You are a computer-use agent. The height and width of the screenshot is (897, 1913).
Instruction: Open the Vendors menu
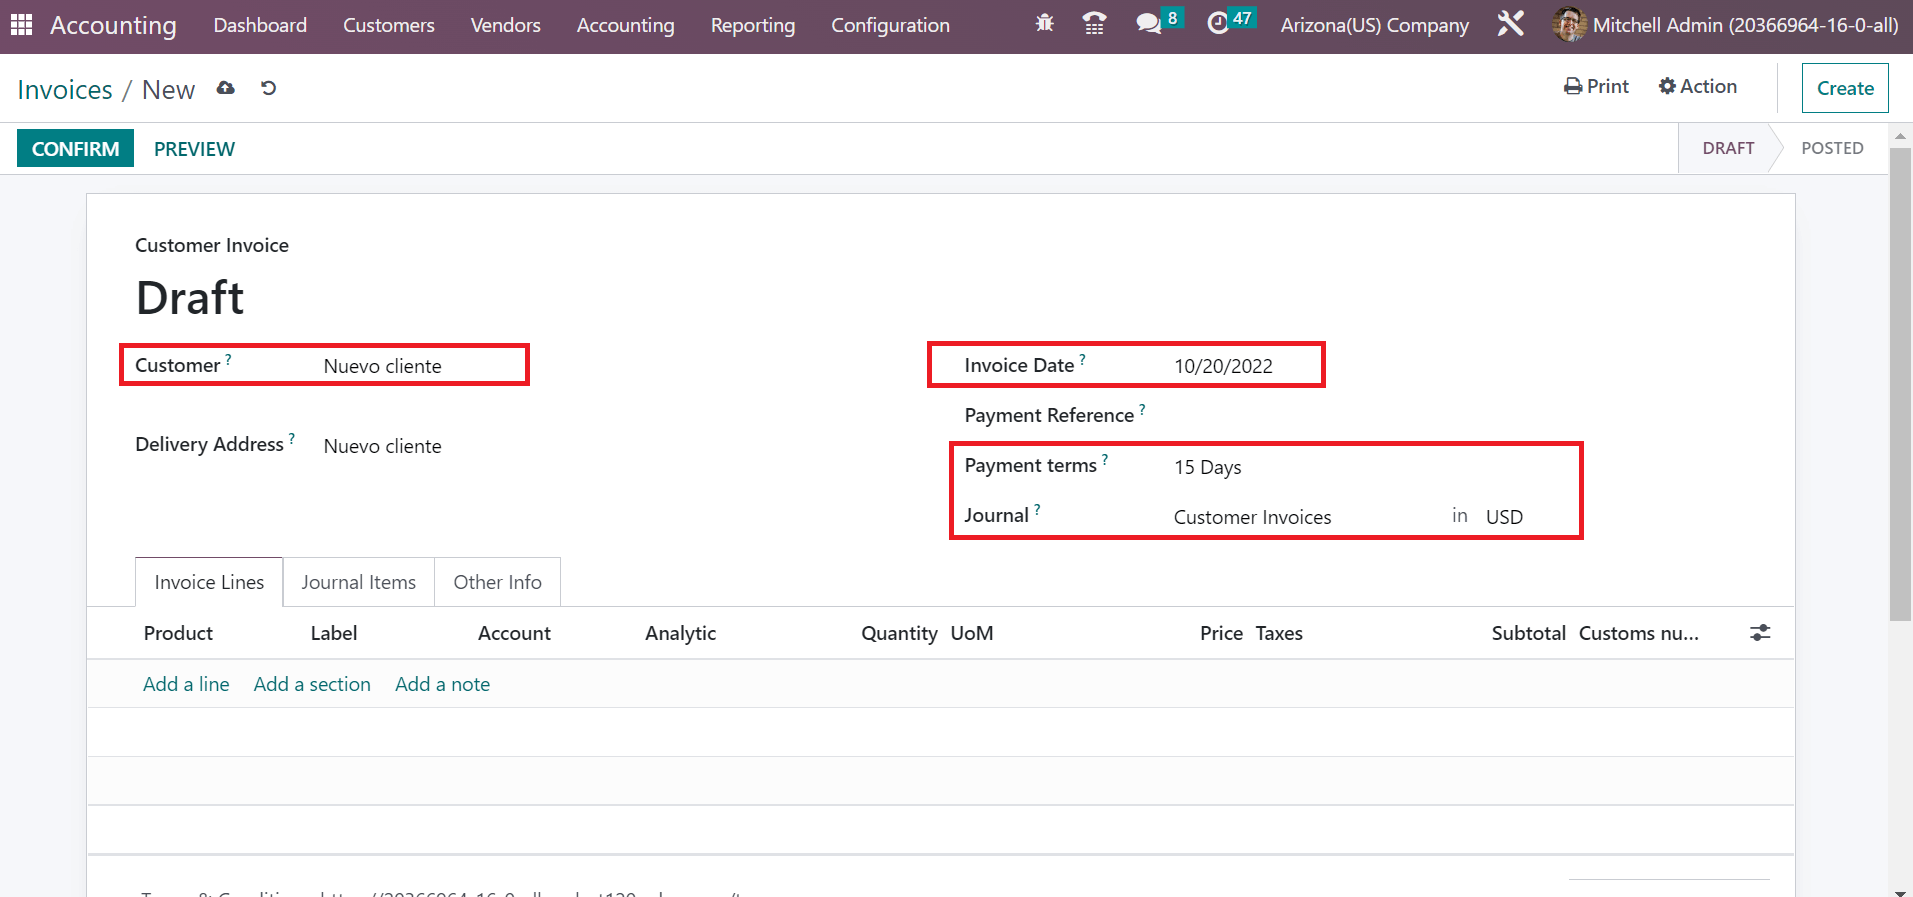(506, 25)
